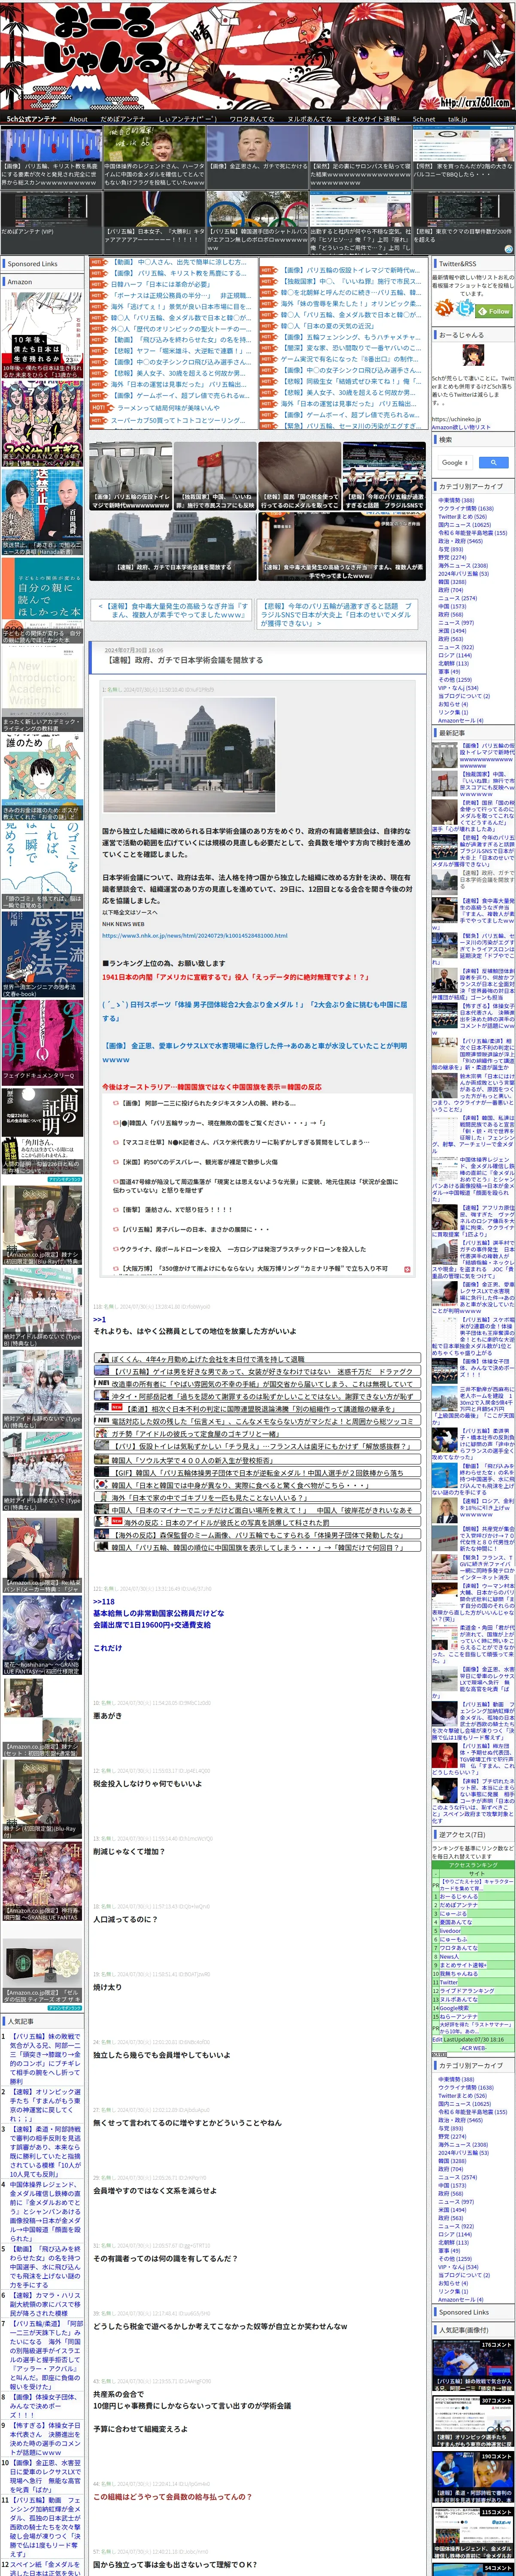Open the ヌルポあんてな menu item
Viewport: 516px width, 2576px height.
(309, 119)
